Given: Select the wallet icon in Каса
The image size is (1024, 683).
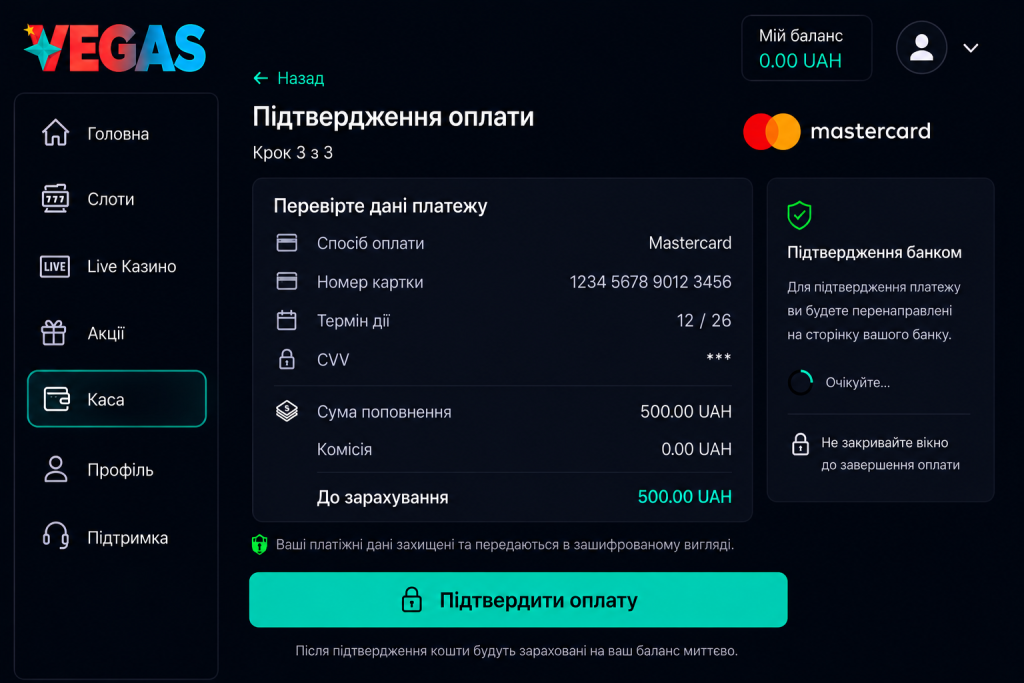Looking at the screenshot, I should click(57, 399).
